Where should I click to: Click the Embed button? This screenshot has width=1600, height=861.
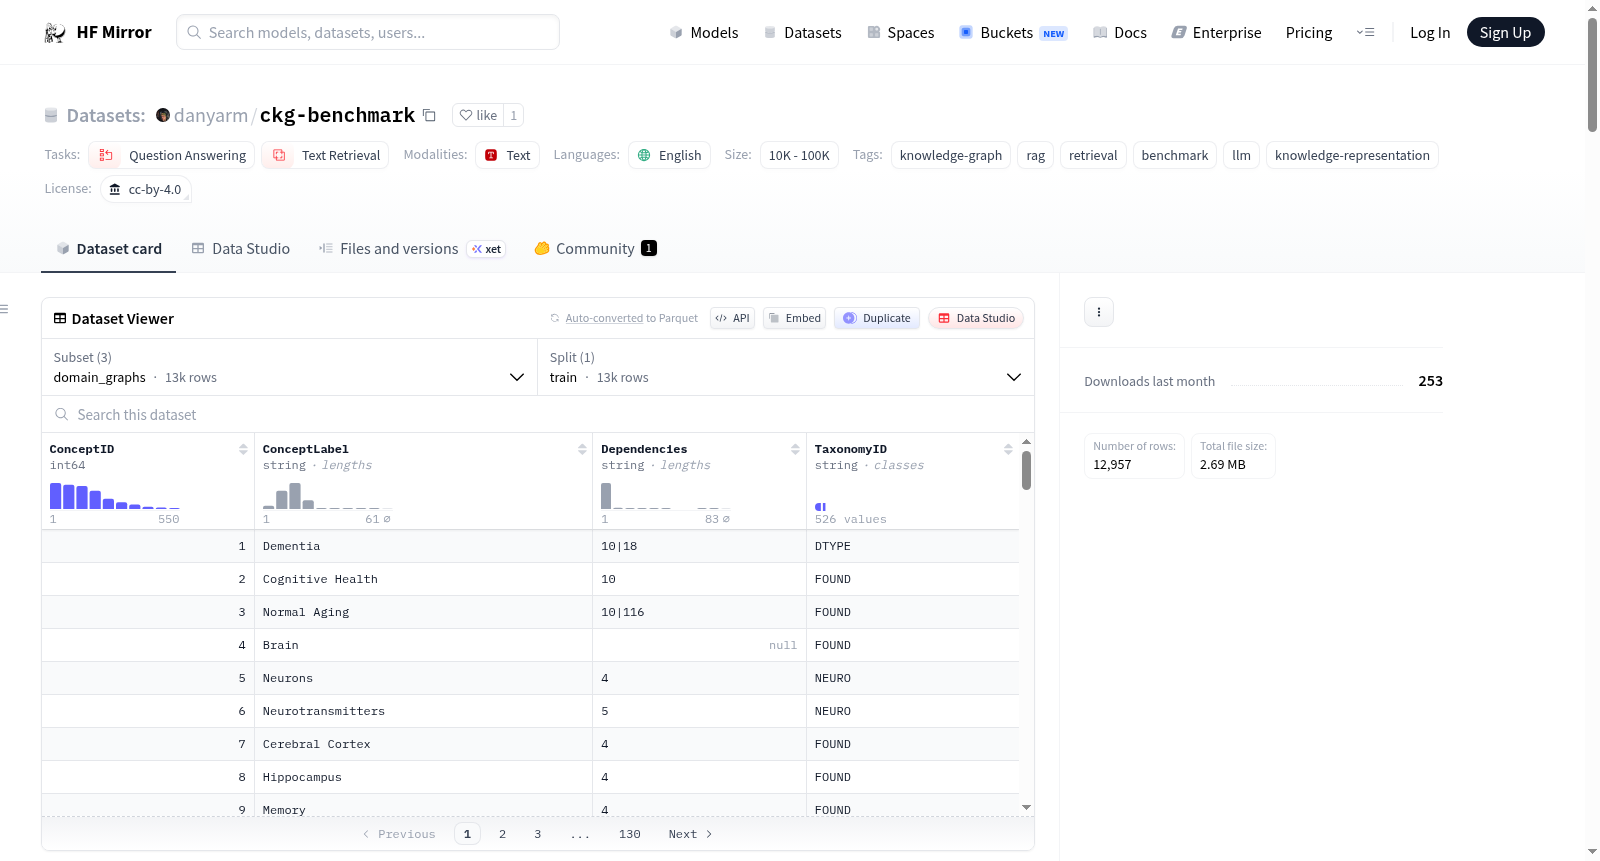tap(795, 318)
